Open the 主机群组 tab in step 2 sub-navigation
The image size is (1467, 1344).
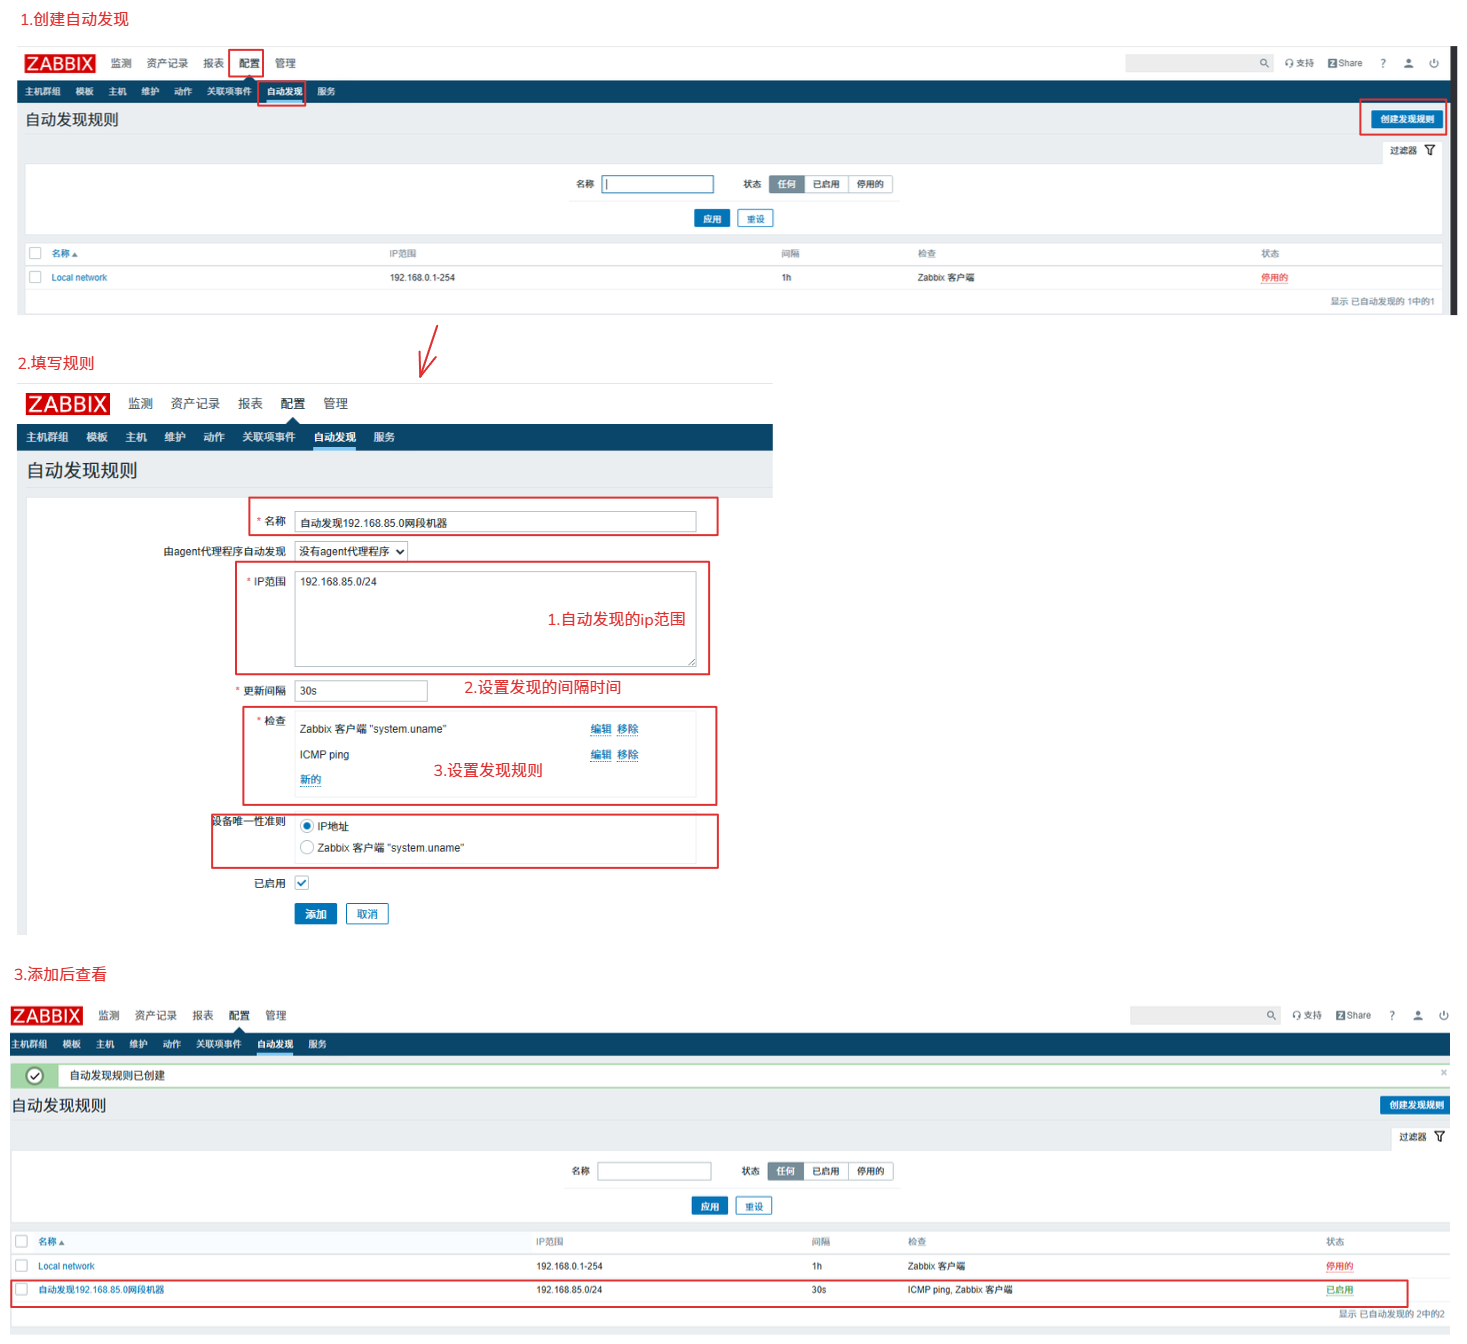tap(47, 437)
